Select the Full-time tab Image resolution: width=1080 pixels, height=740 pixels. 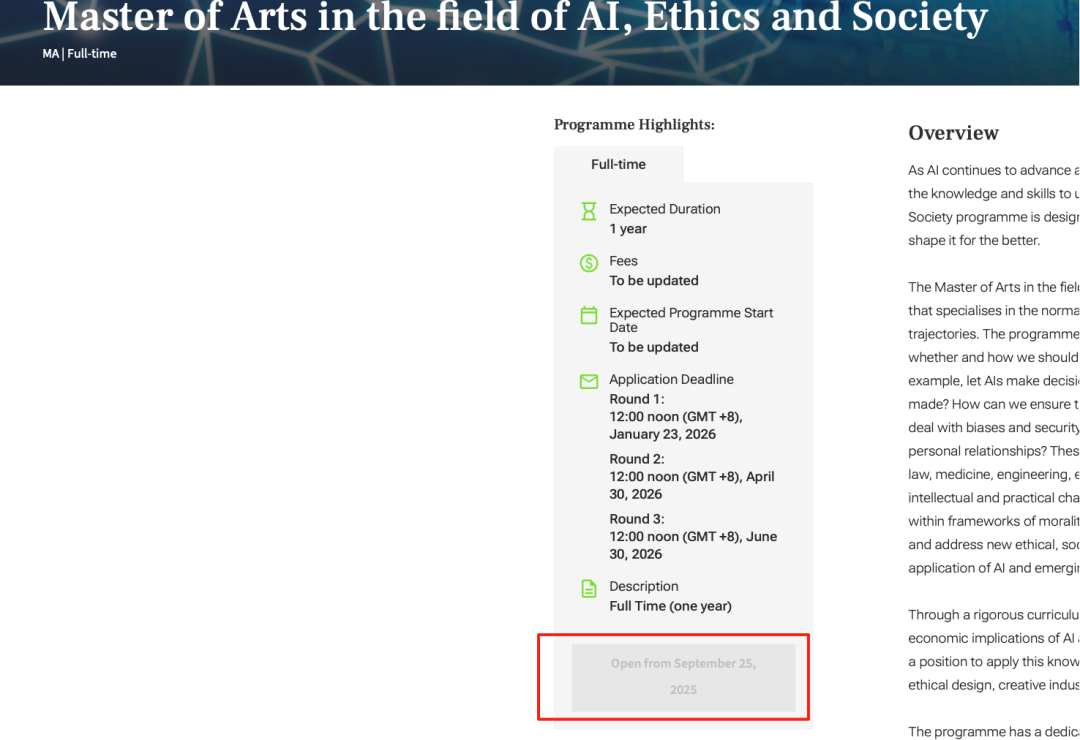(x=619, y=164)
